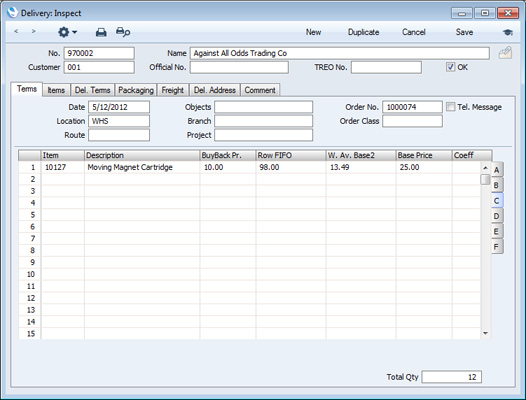The image size is (526, 400).
Task: Enable the Tel. Message checkbox
Action: 451,107
